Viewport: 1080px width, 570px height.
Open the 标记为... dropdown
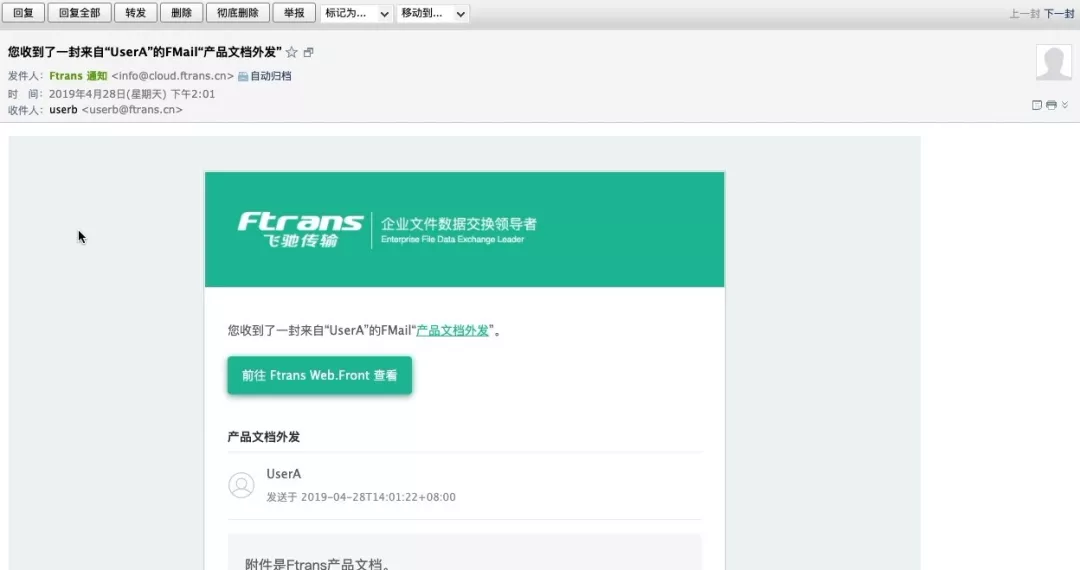[x=356, y=13]
